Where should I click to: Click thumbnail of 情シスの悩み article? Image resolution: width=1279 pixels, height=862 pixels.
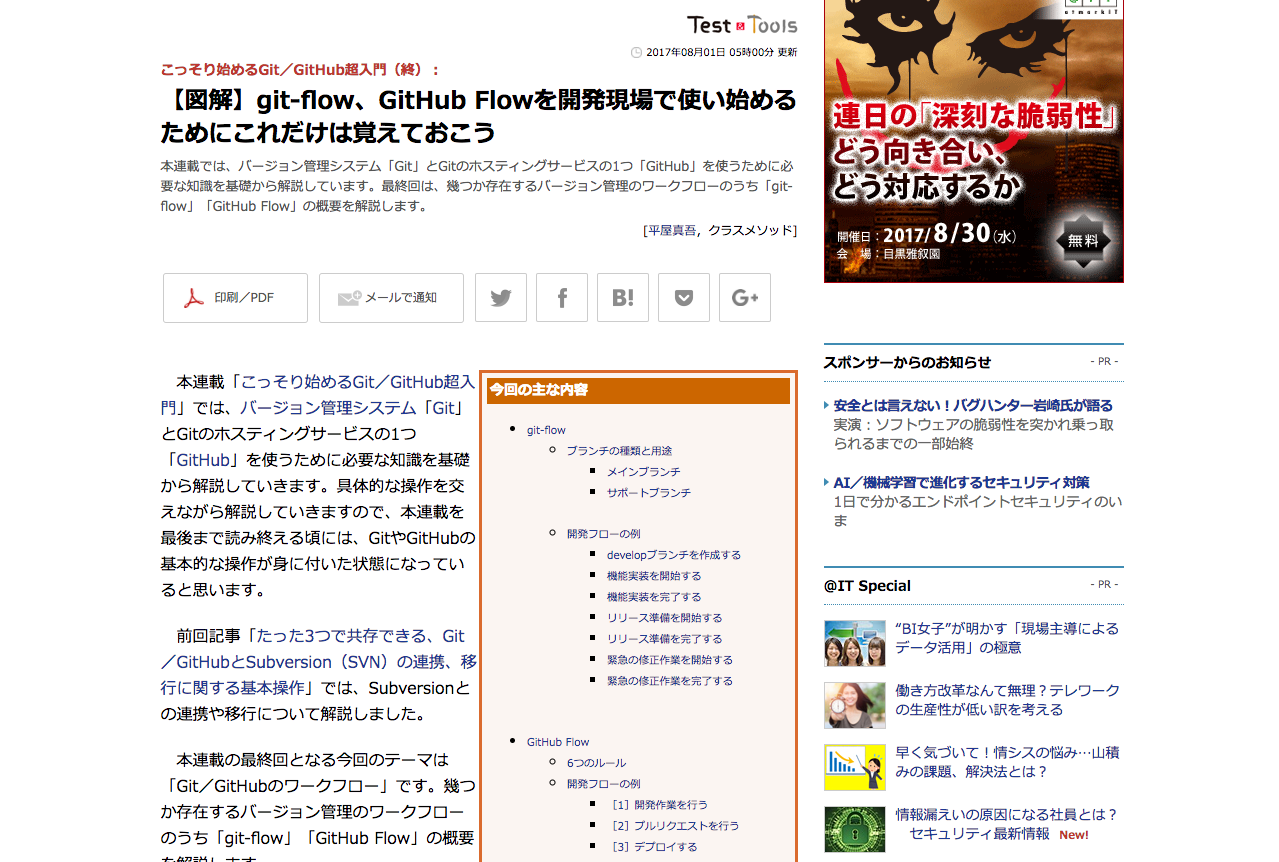click(x=855, y=767)
